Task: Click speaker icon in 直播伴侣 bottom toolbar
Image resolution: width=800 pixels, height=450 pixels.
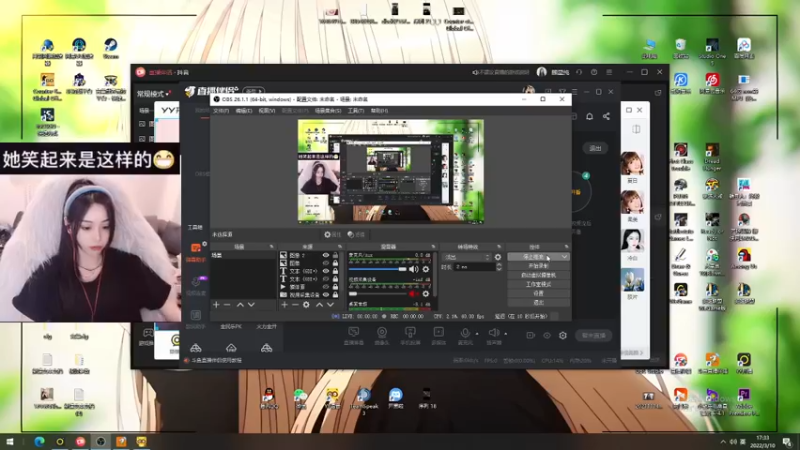Action: pyautogui.click(x=493, y=333)
